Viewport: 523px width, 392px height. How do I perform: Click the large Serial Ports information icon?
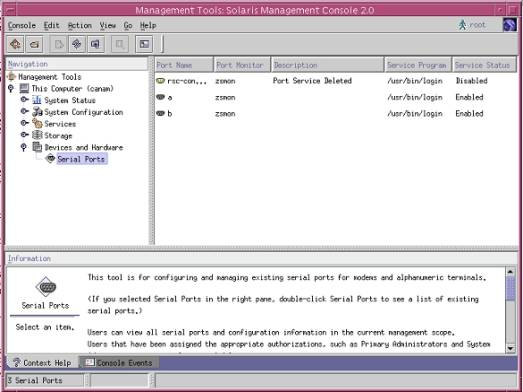tap(46, 287)
